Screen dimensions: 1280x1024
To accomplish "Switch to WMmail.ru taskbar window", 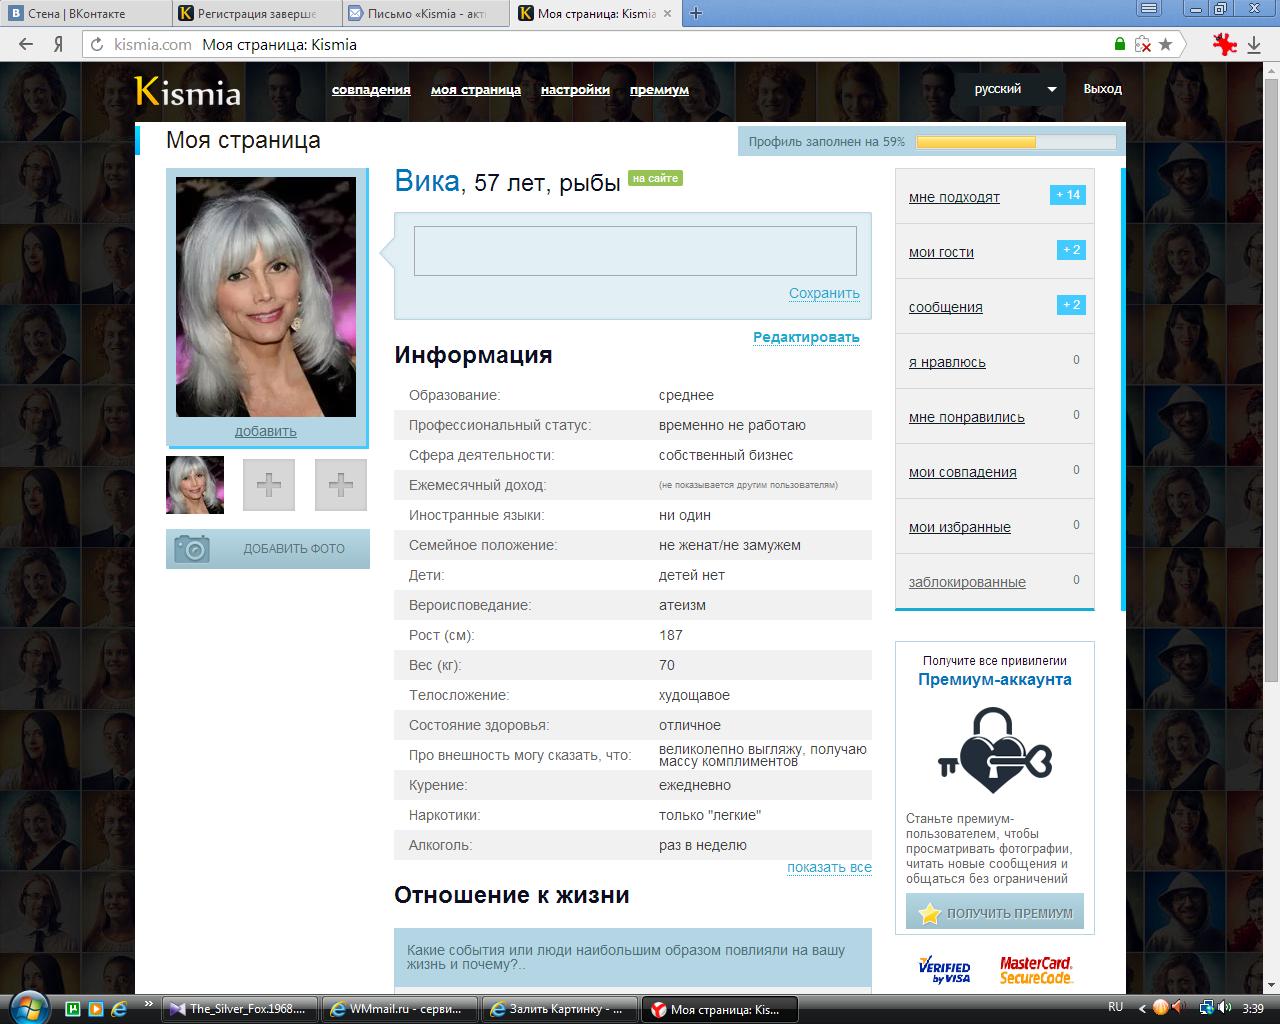I will point(401,1008).
